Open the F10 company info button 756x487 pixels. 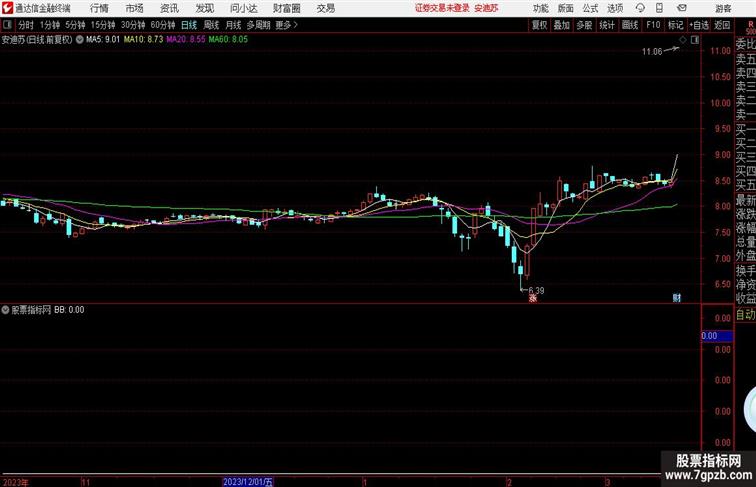(653, 25)
